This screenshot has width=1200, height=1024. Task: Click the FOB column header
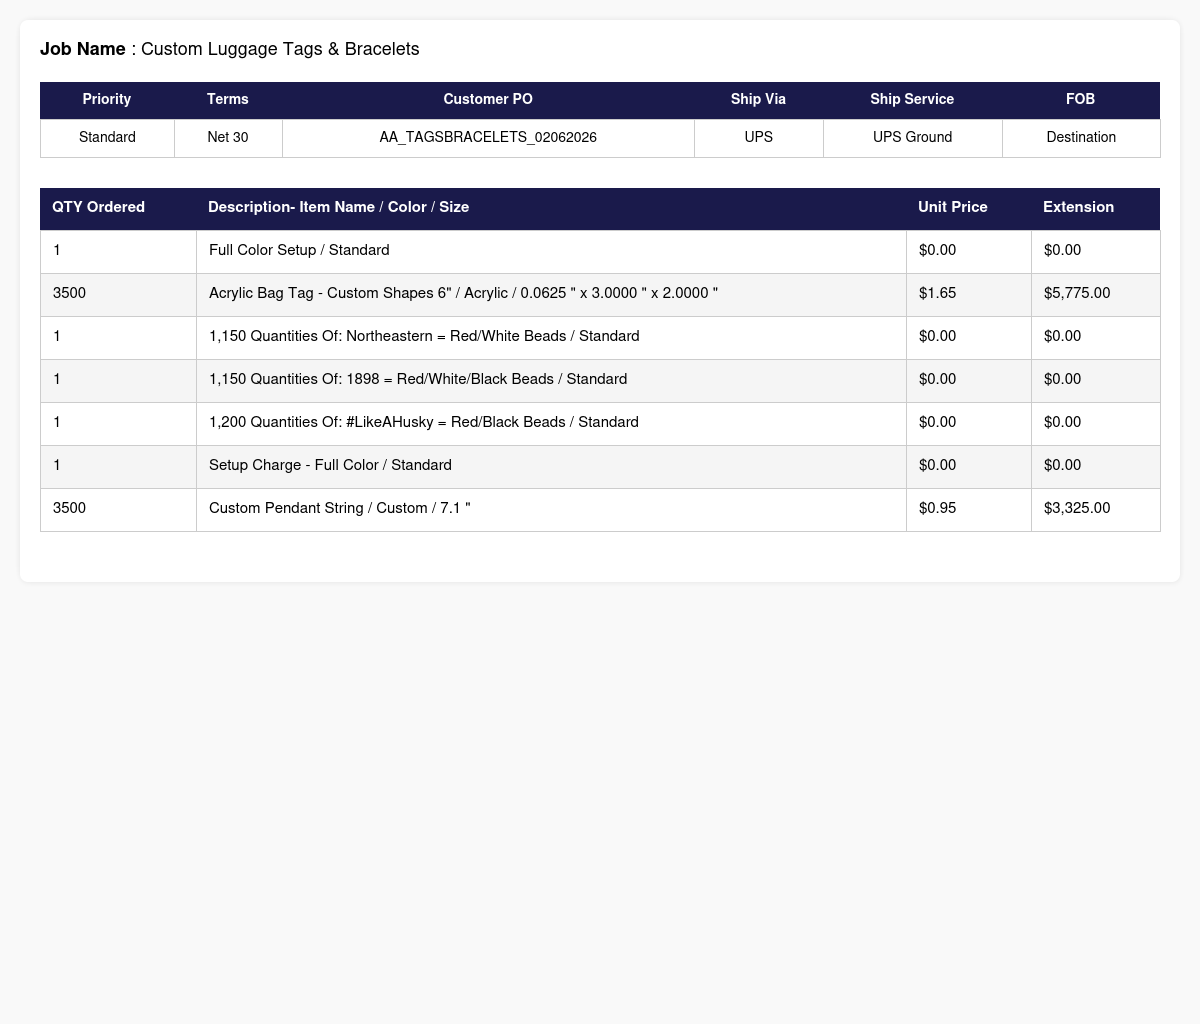click(1081, 99)
